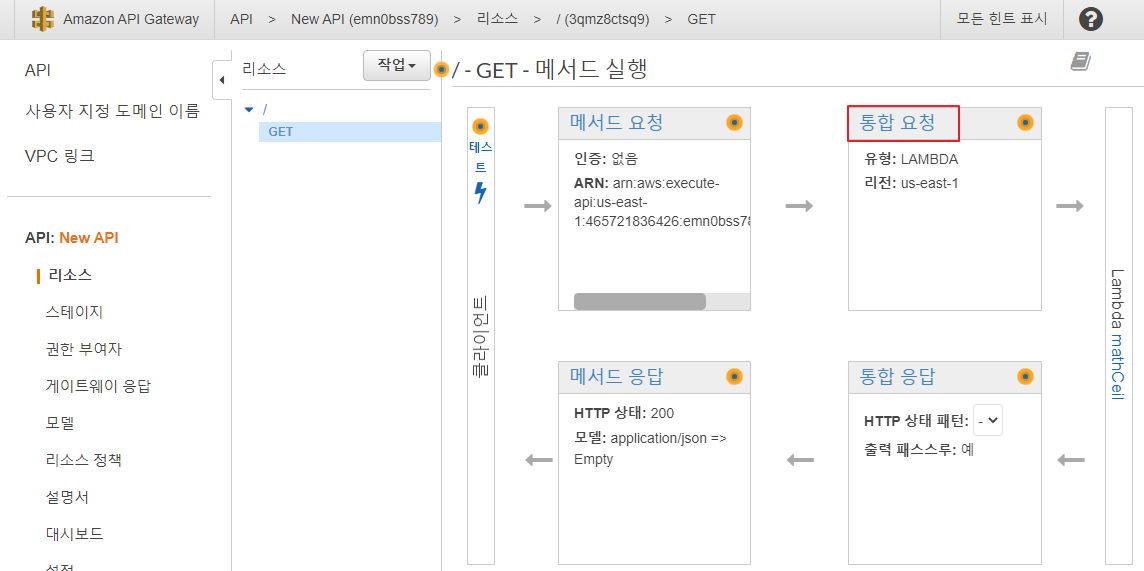The image size is (1144, 571).
Task: Click hint dot in 통합 요청 box
Action: [1025, 123]
